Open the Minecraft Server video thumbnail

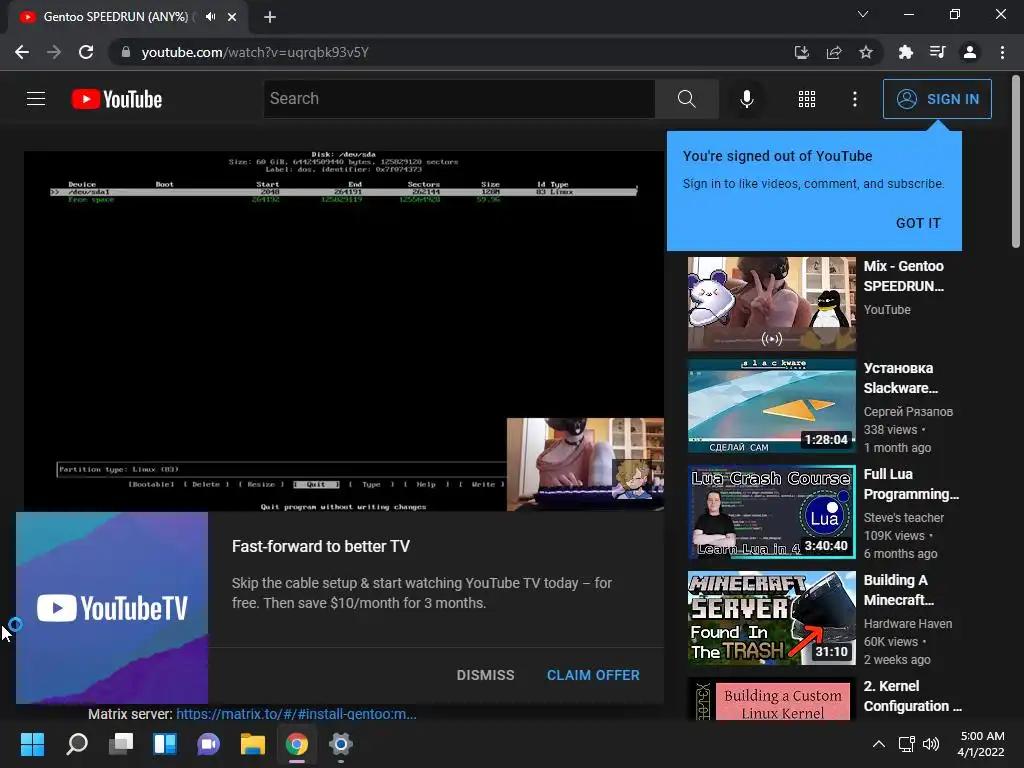[x=771, y=618]
